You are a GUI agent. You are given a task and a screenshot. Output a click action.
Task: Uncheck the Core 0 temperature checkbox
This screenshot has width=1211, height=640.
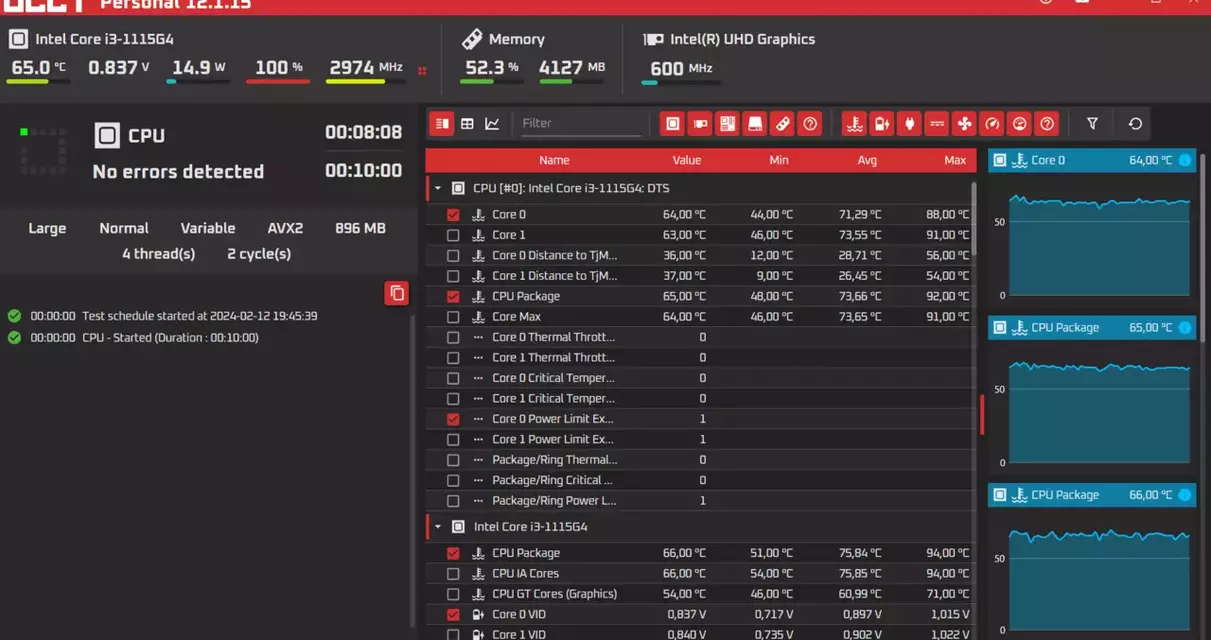click(x=453, y=214)
